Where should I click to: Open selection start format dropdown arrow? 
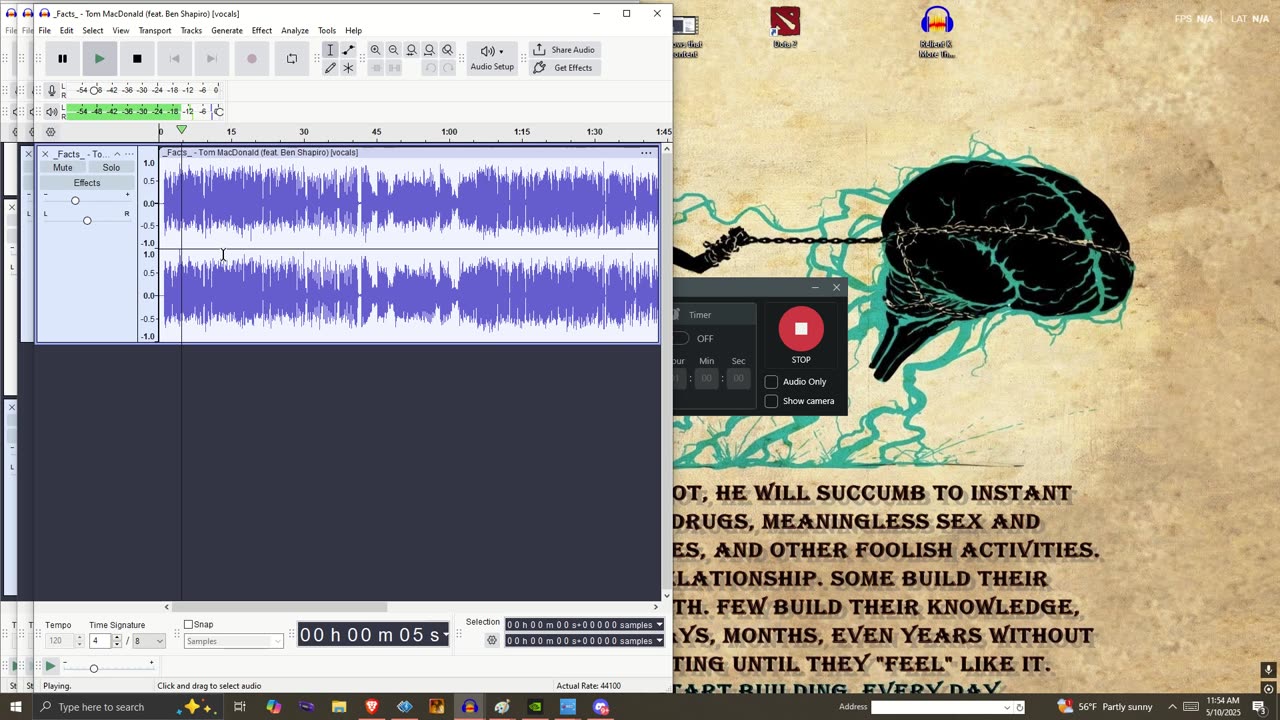coord(658,625)
